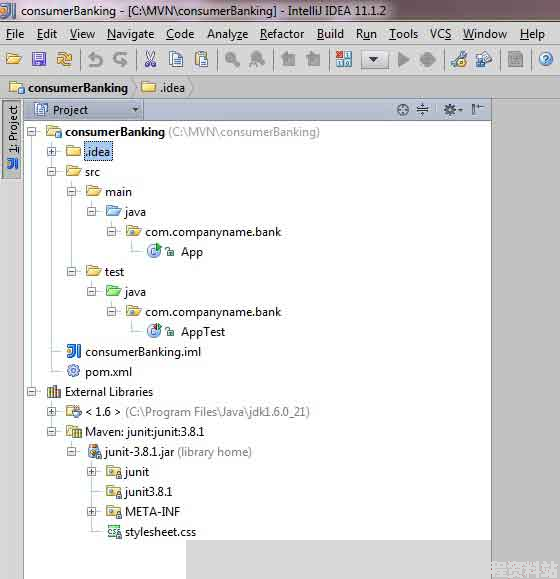
Task: Open Project Structure settings icon
Action: click(484, 59)
